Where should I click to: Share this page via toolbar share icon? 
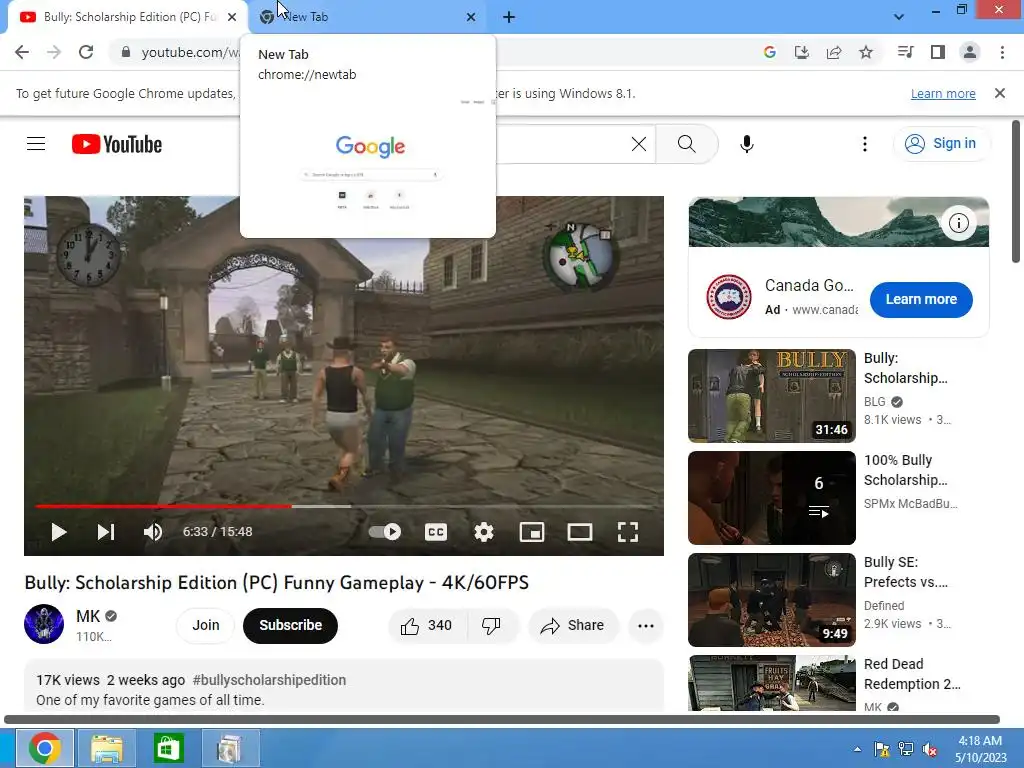tap(834, 52)
